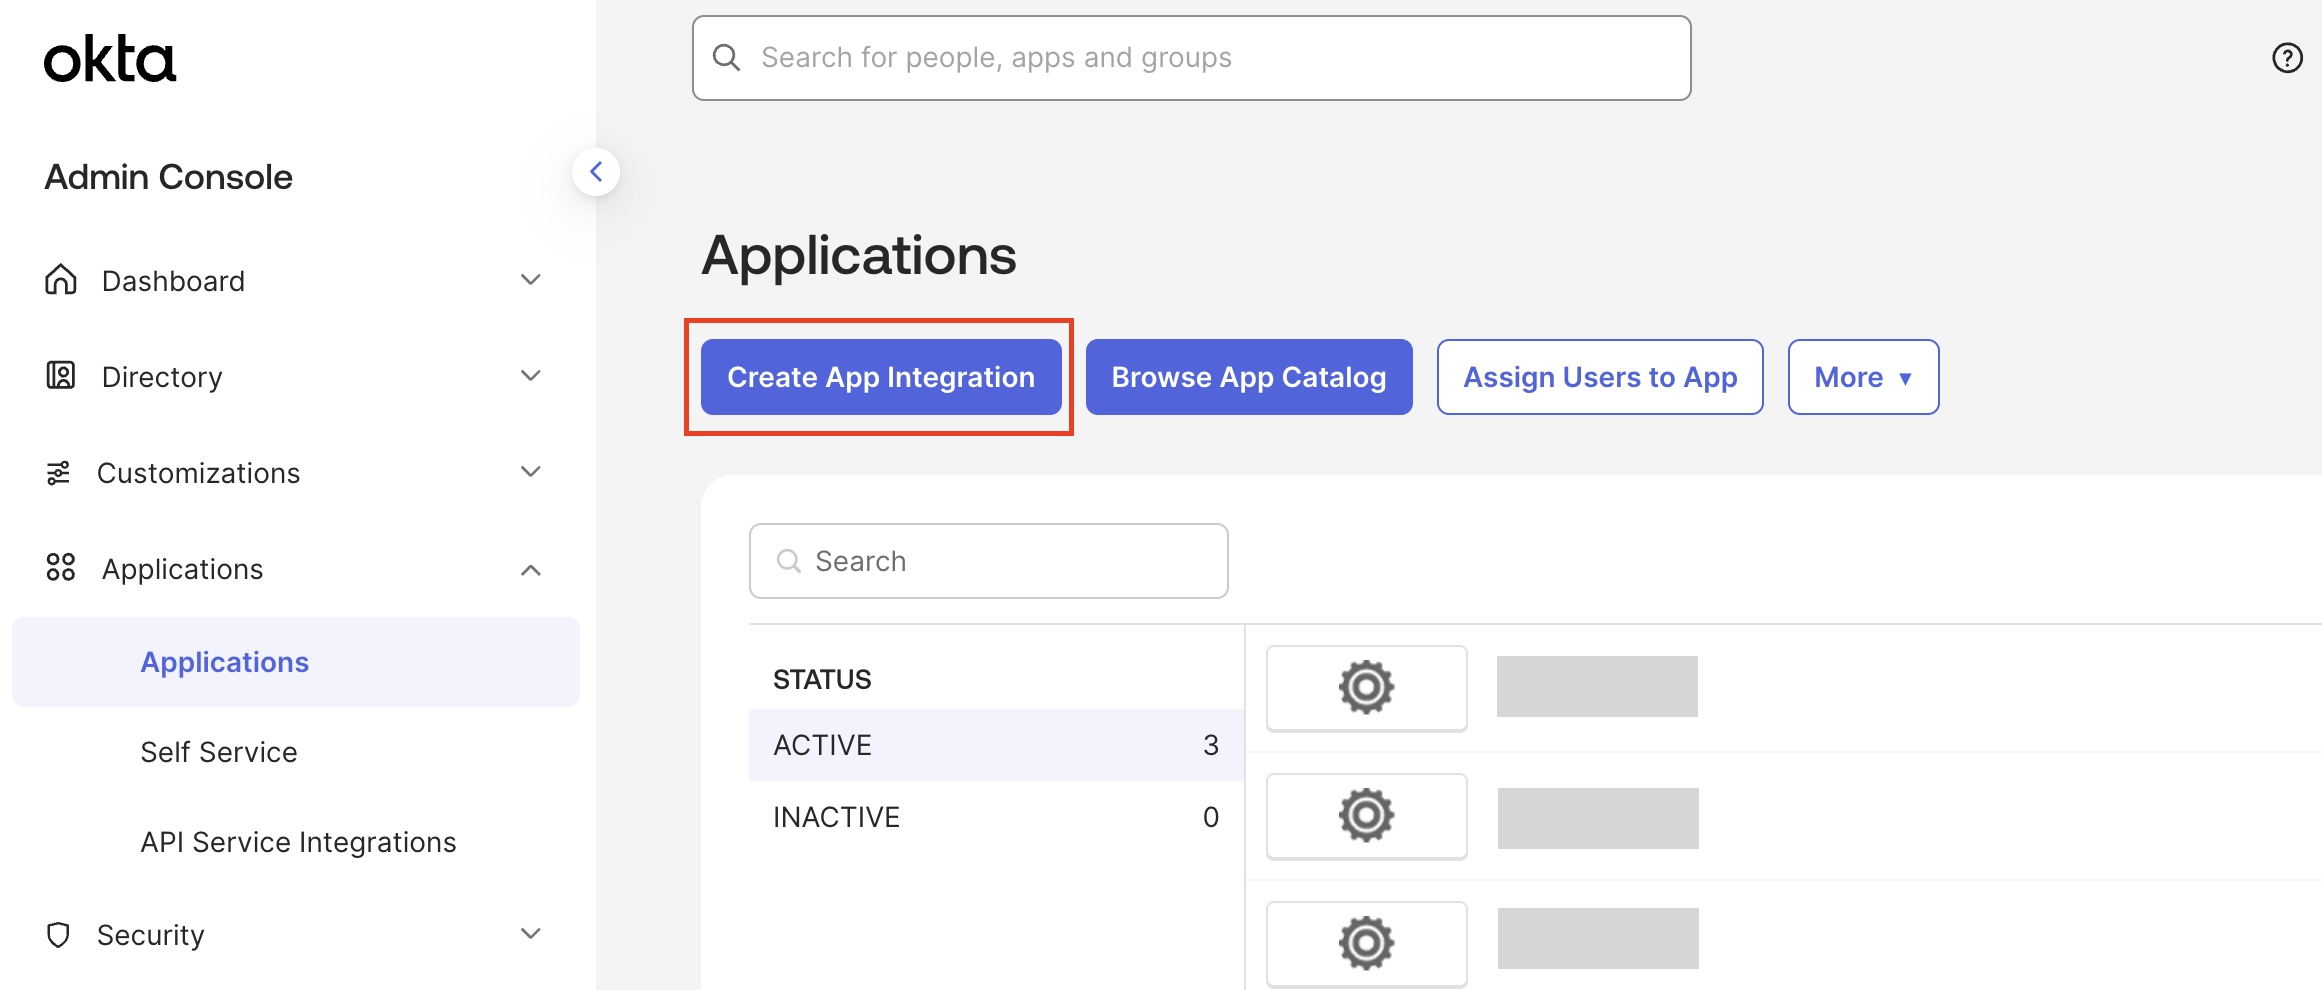Select the Applications sub-item in sidebar
This screenshot has height=990, width=2322.
pos(296,662)
